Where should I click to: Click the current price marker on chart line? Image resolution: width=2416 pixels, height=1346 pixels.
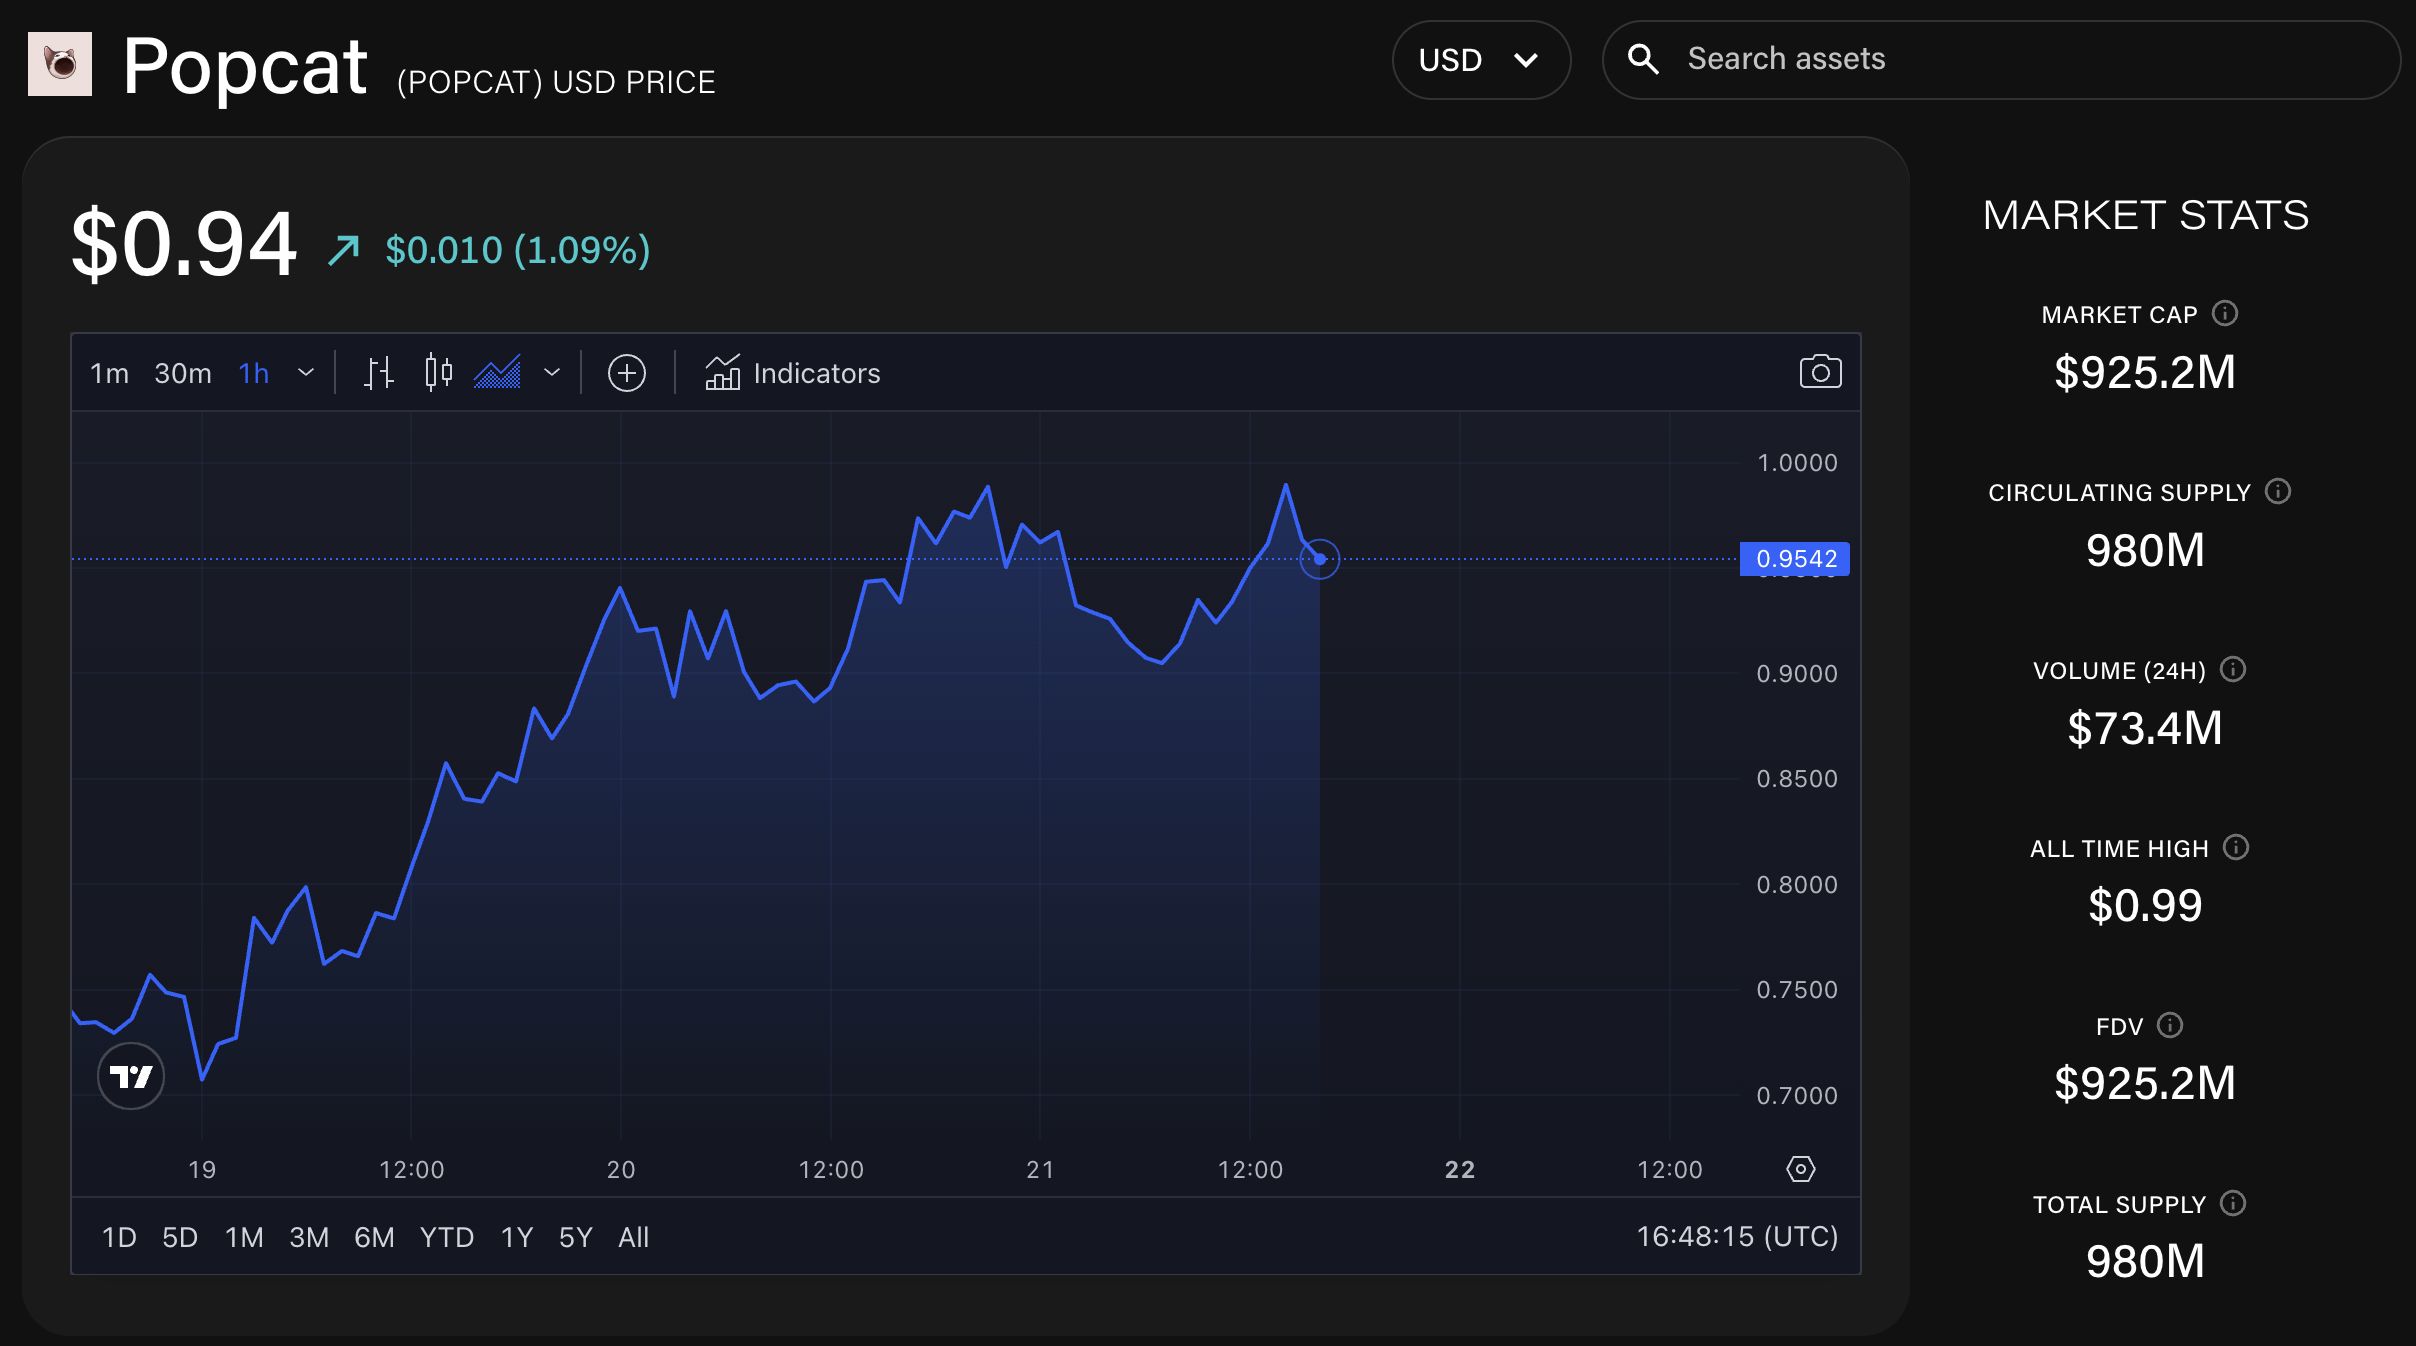click(1320, 559)
